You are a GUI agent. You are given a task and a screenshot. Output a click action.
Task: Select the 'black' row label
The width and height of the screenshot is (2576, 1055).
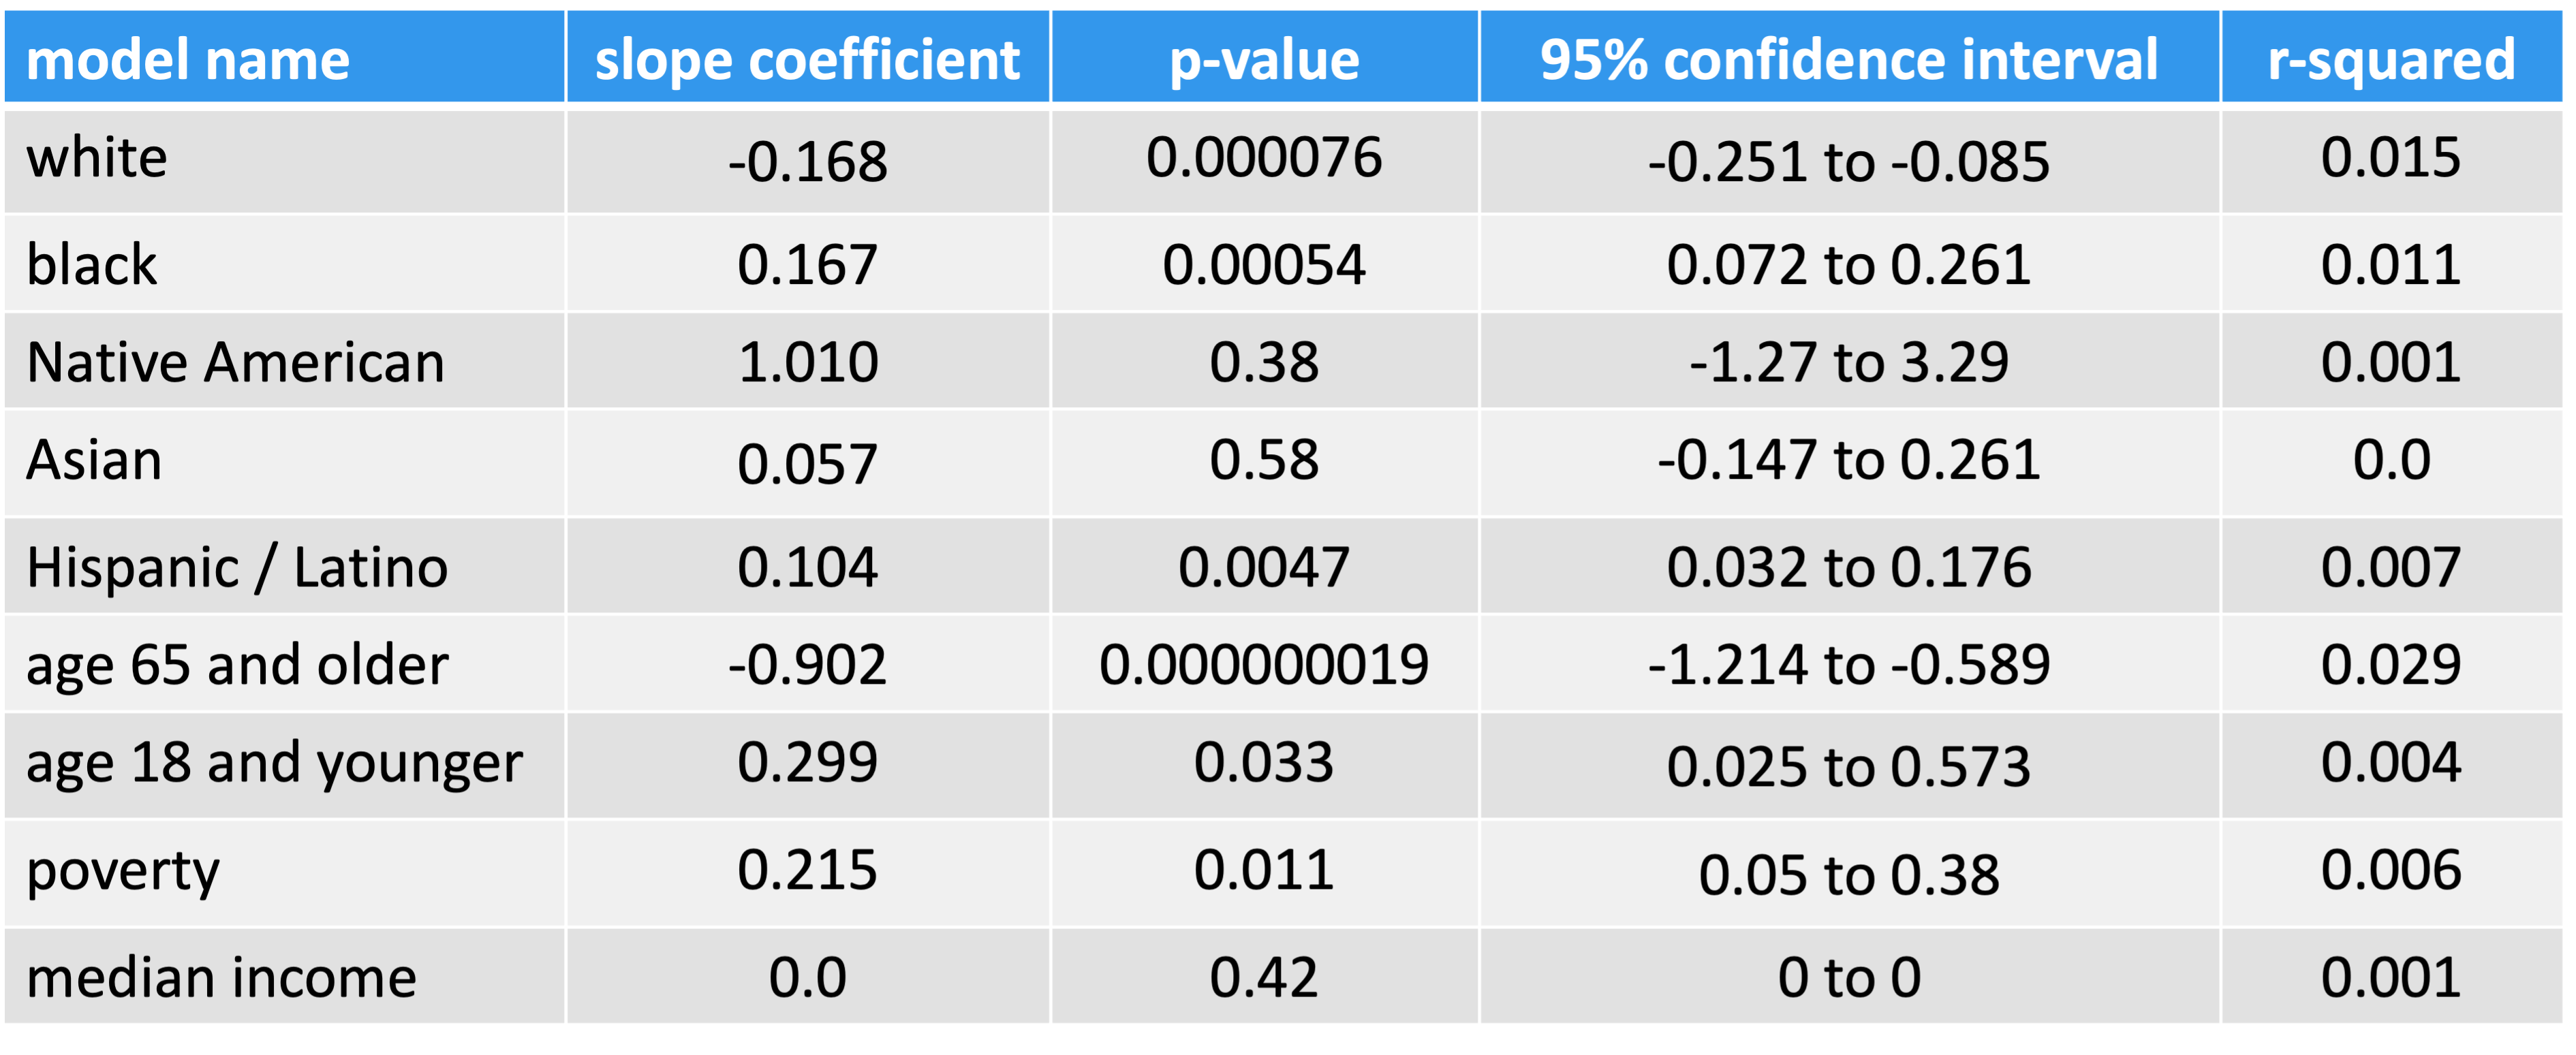point(92,265)
